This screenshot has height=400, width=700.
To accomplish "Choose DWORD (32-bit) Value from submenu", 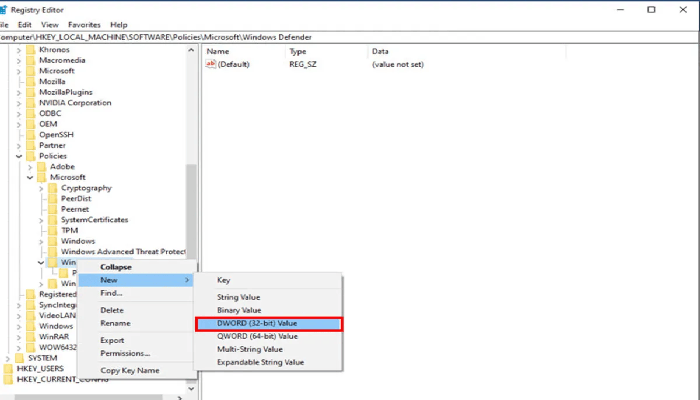I will point(267,323).
